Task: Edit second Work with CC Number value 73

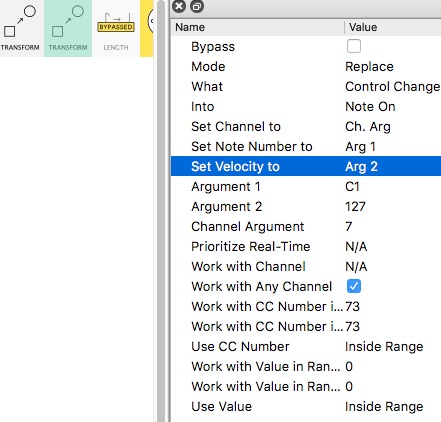Action: pos(353,326)
